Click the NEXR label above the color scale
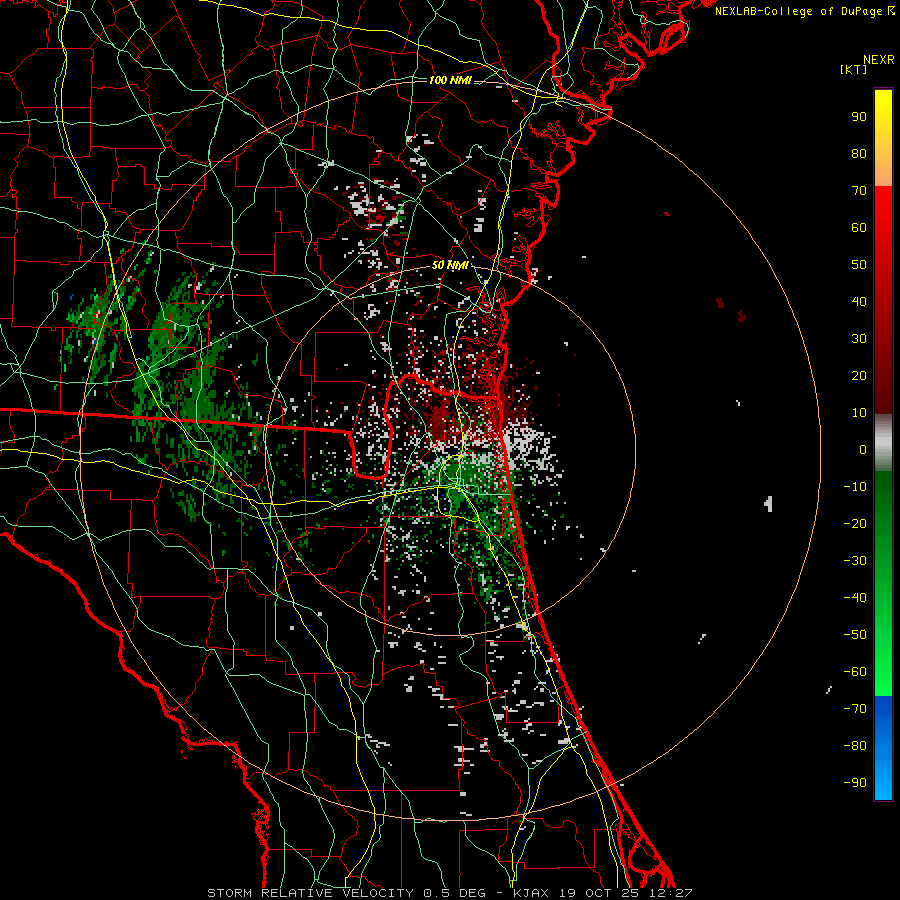The width and height of the screenshot is (900, 900). point(878,60)
